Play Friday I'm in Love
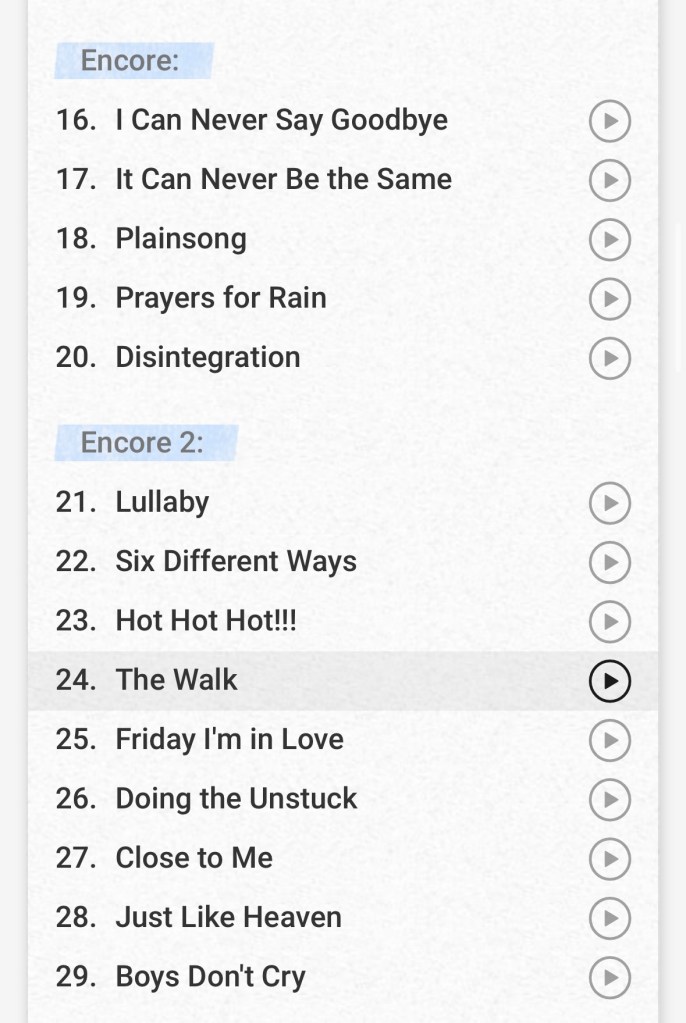Image resolution: width=686 pixels, height=1023 pixels. [x=609, y=740]
